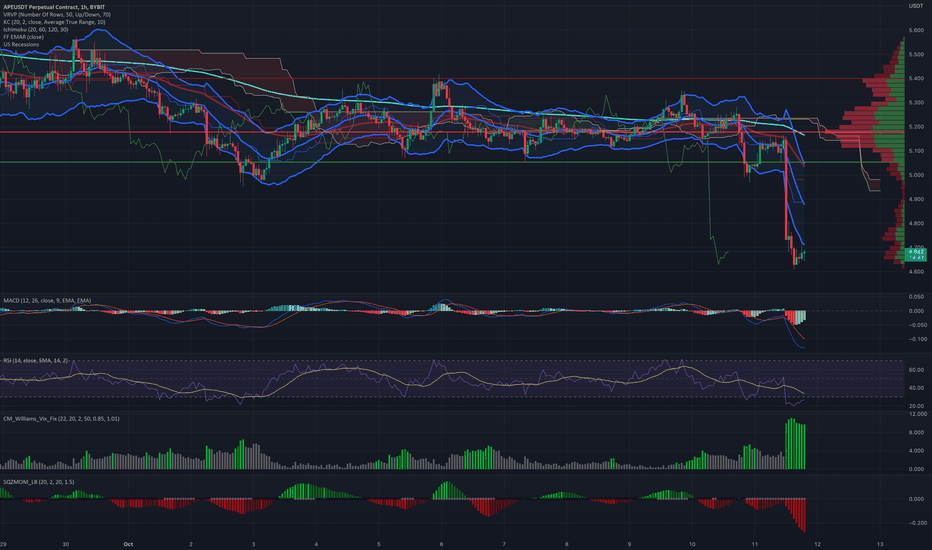932x550 pixels.
Task: Click the 4.800 price axis label
Action: click(916, 224)
